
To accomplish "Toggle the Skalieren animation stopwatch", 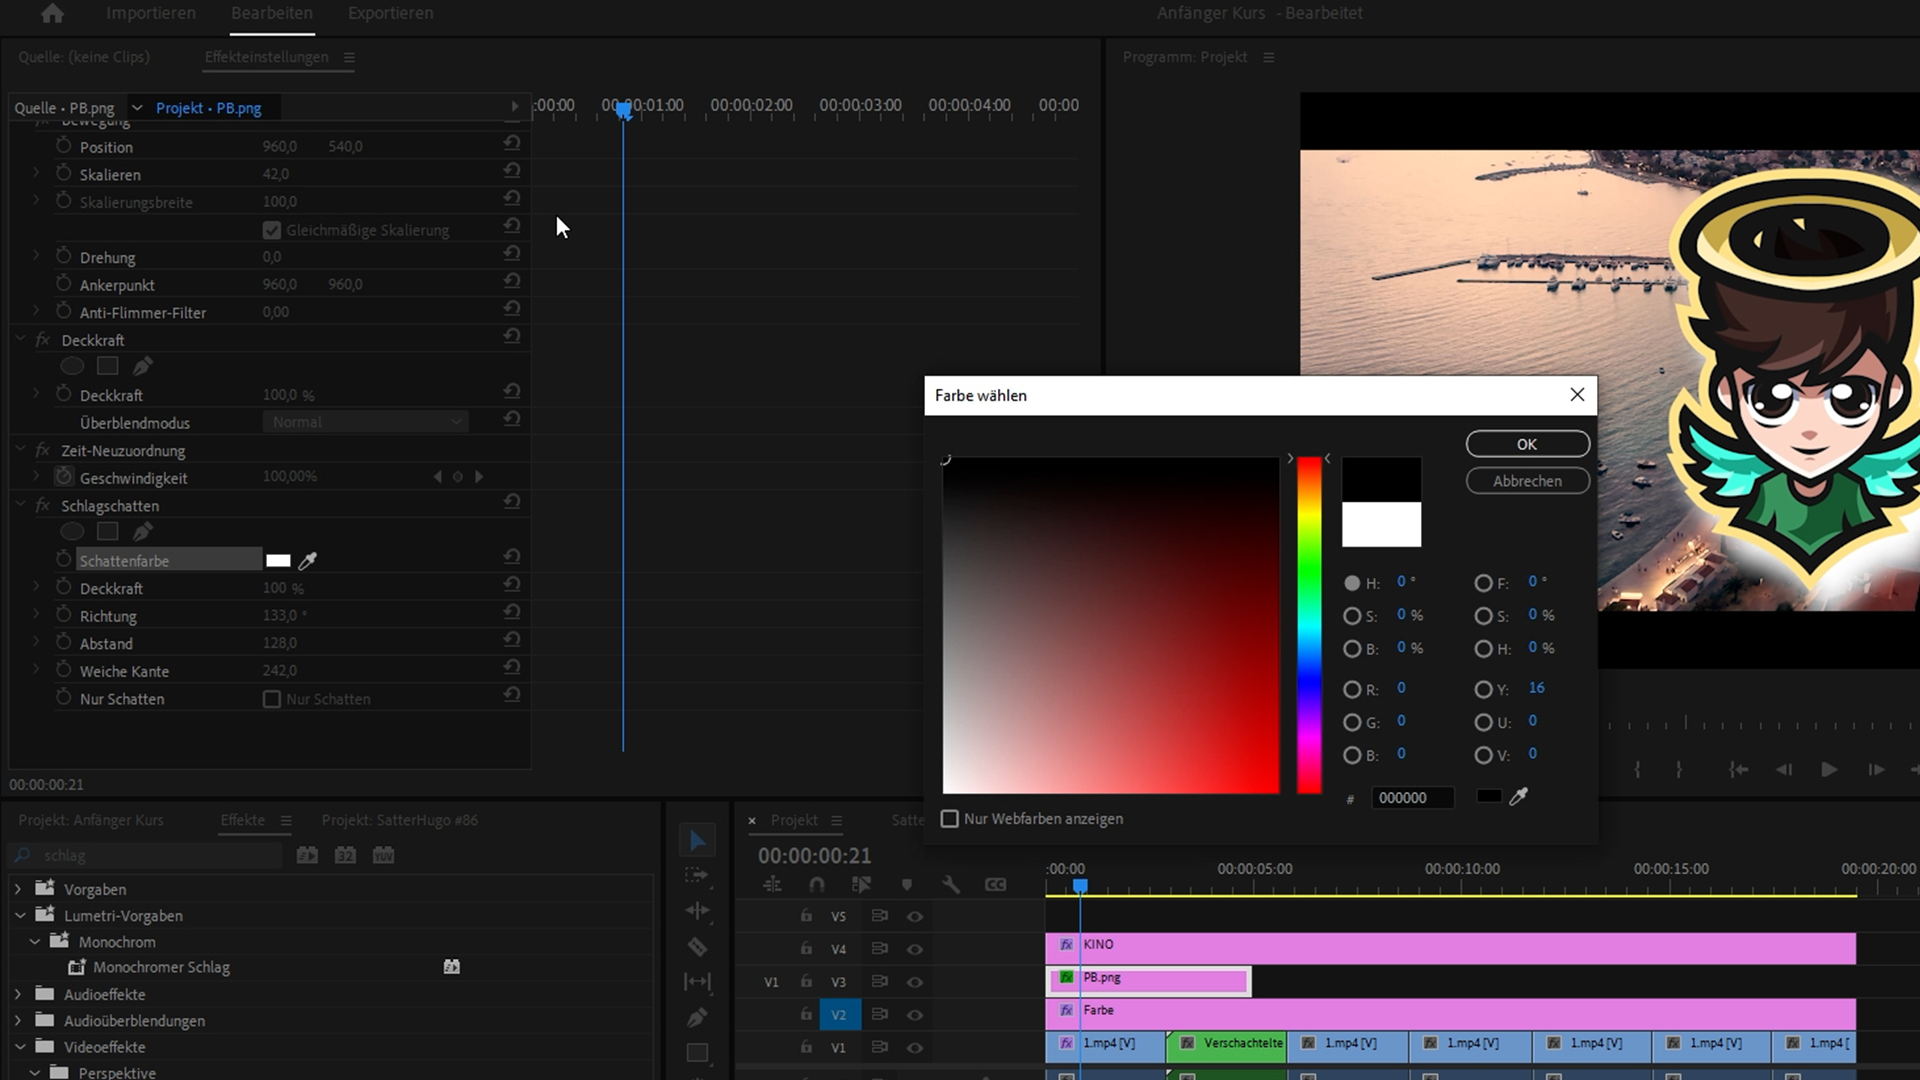I will (x=64, y=174).
